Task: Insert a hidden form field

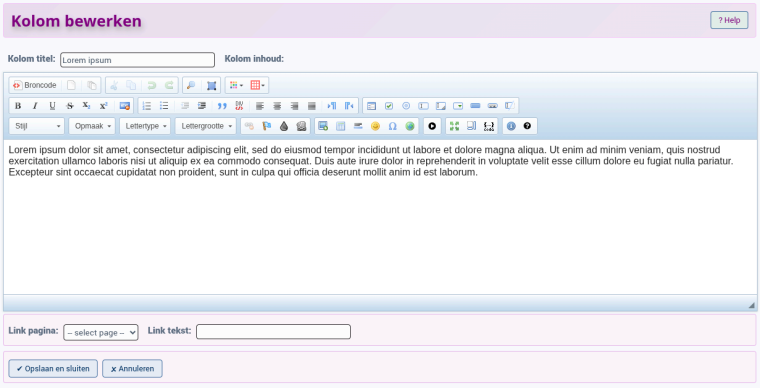Action: [509, 106]
